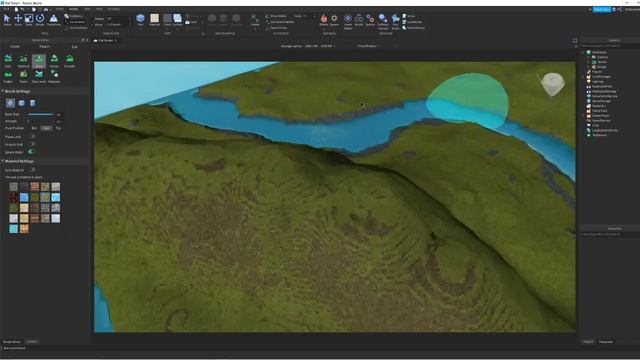Choose the Subtract terrain tool
Image resolution: width=640 pixels, height=360 pixels.
click(x=23, y=61)
